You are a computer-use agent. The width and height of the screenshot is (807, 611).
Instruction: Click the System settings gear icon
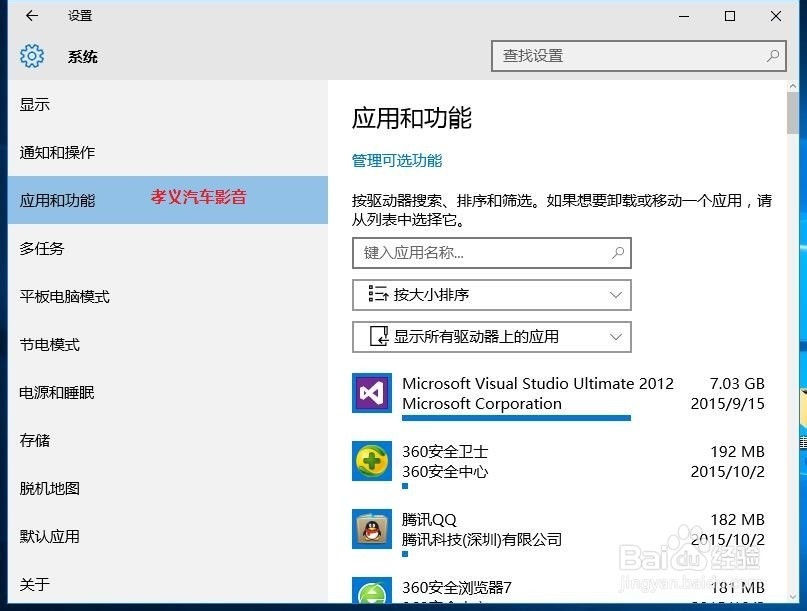click(32, 56)
